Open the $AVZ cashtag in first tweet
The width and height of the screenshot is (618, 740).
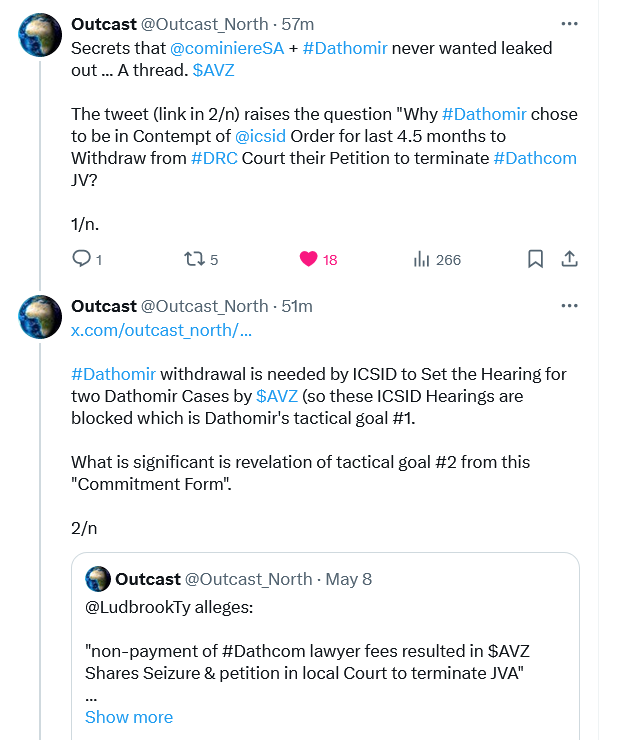213,70
